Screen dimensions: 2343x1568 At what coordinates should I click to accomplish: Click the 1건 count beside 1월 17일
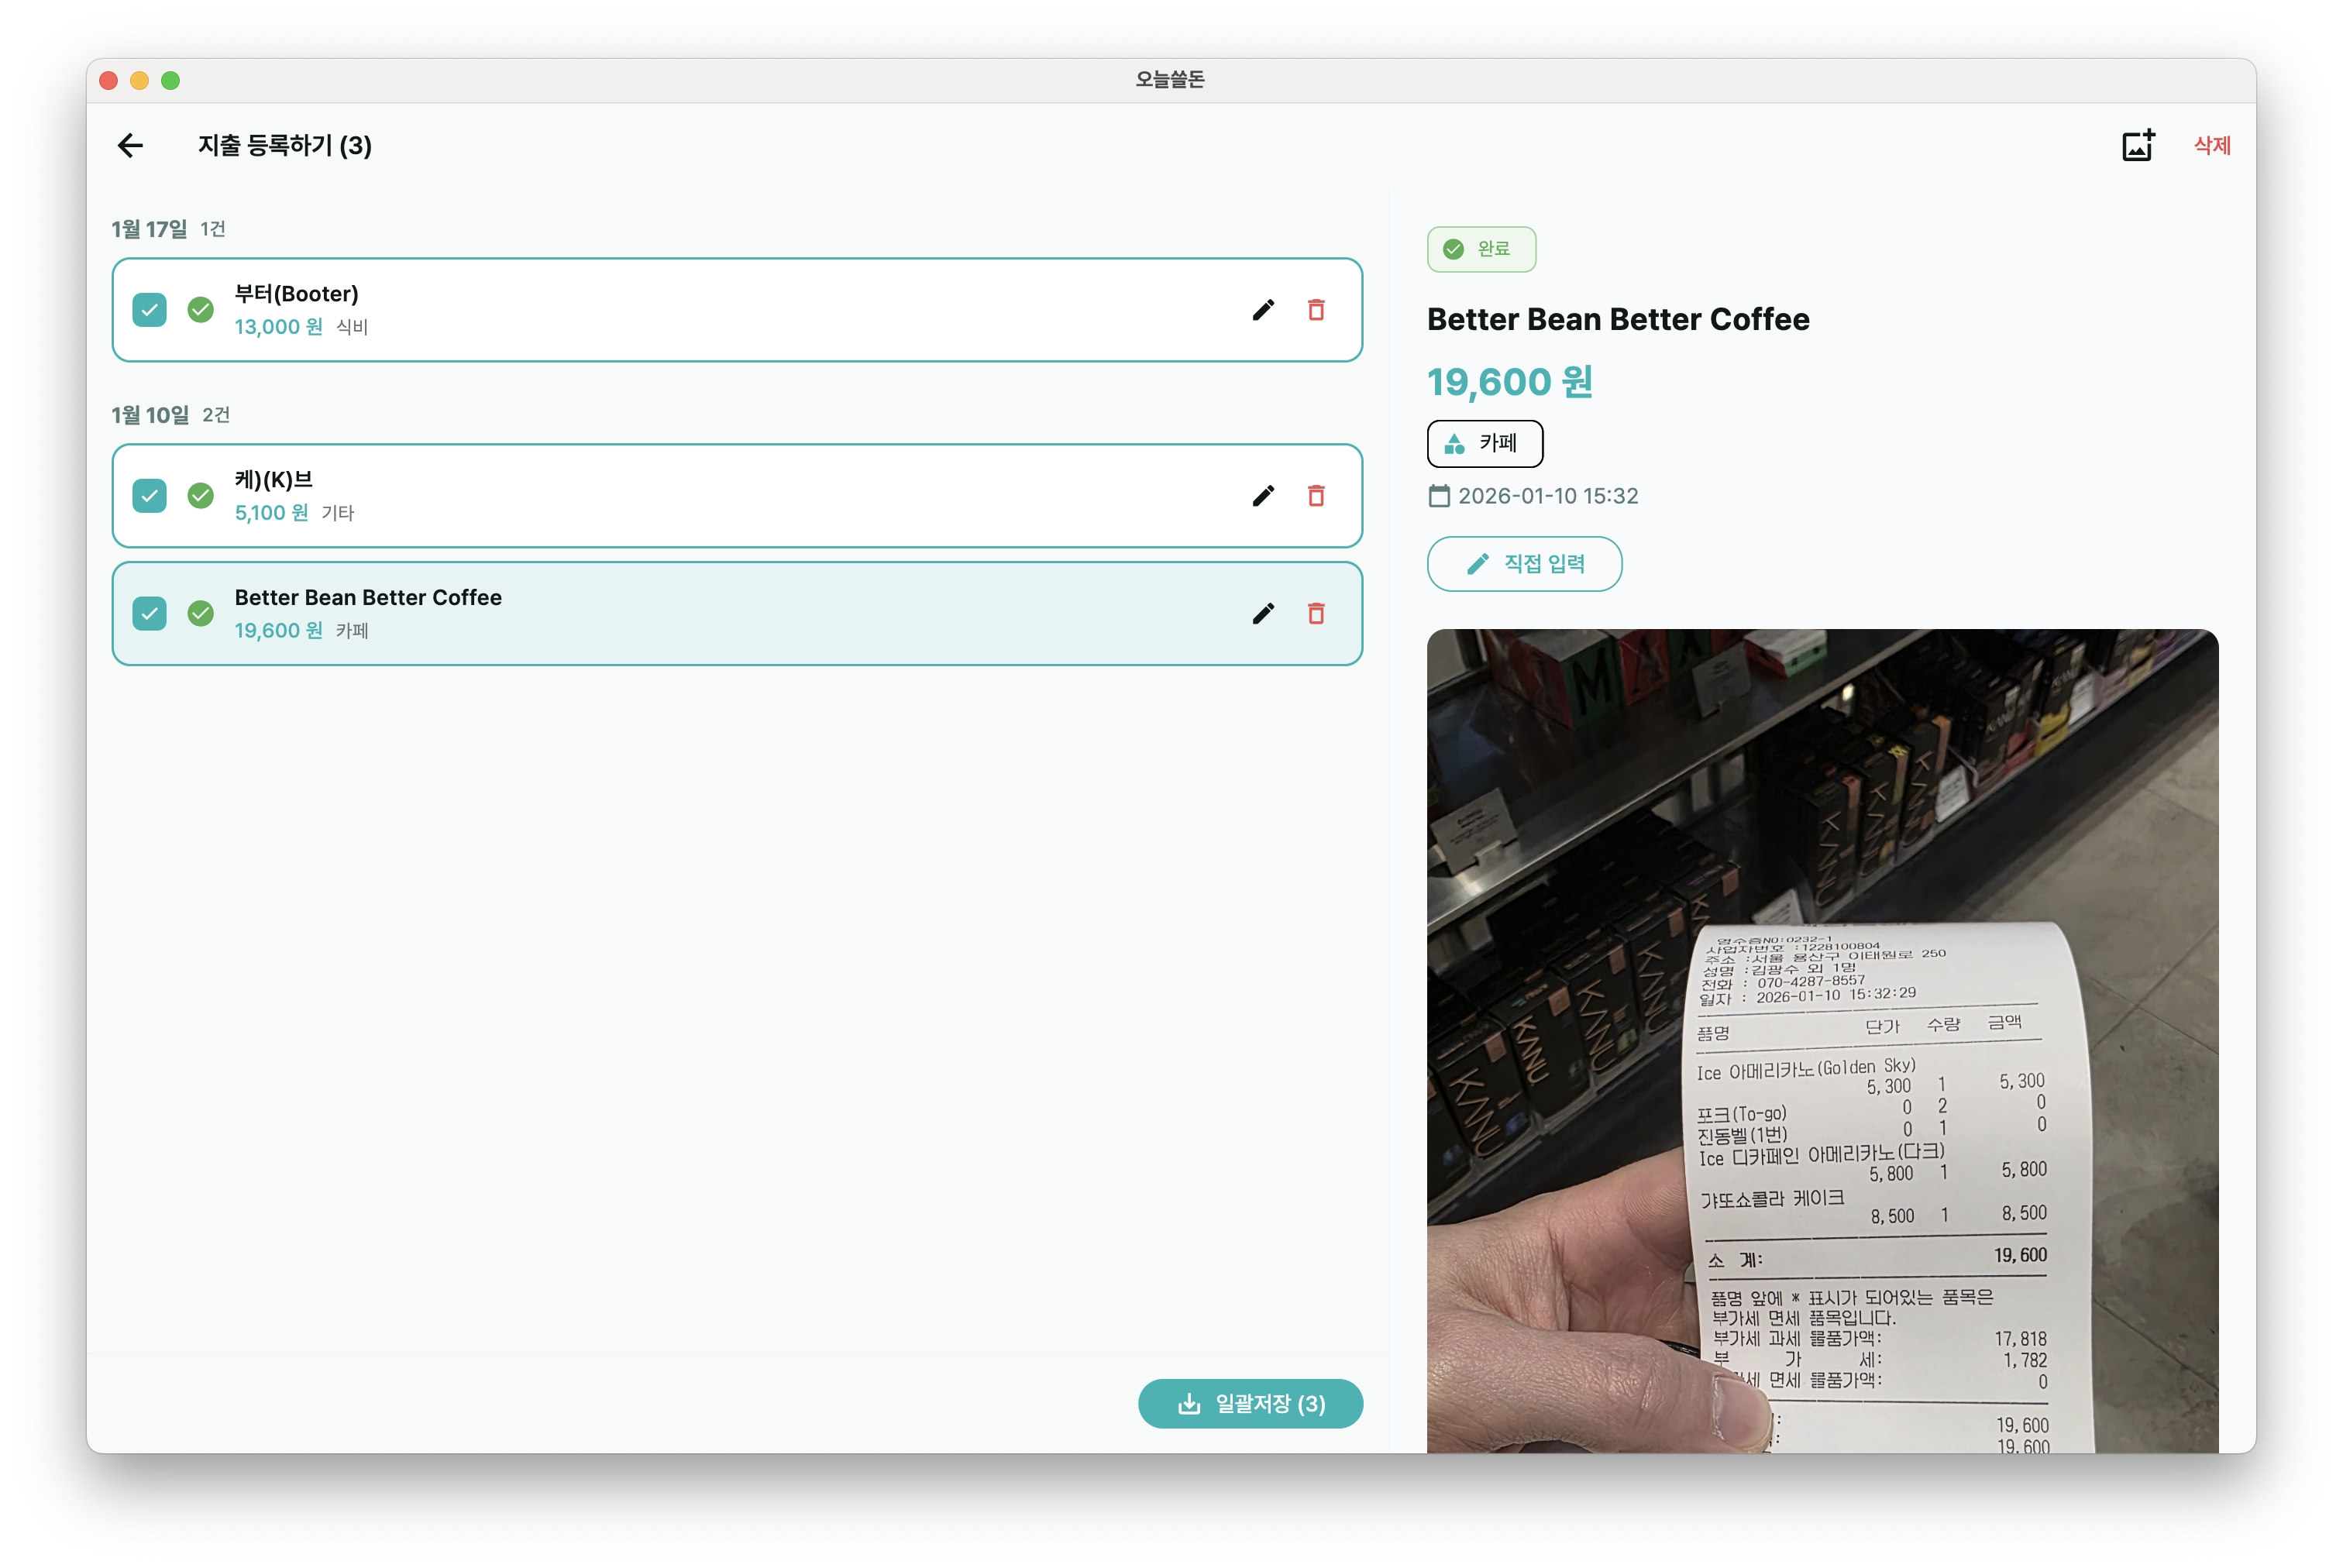point(213,229)
